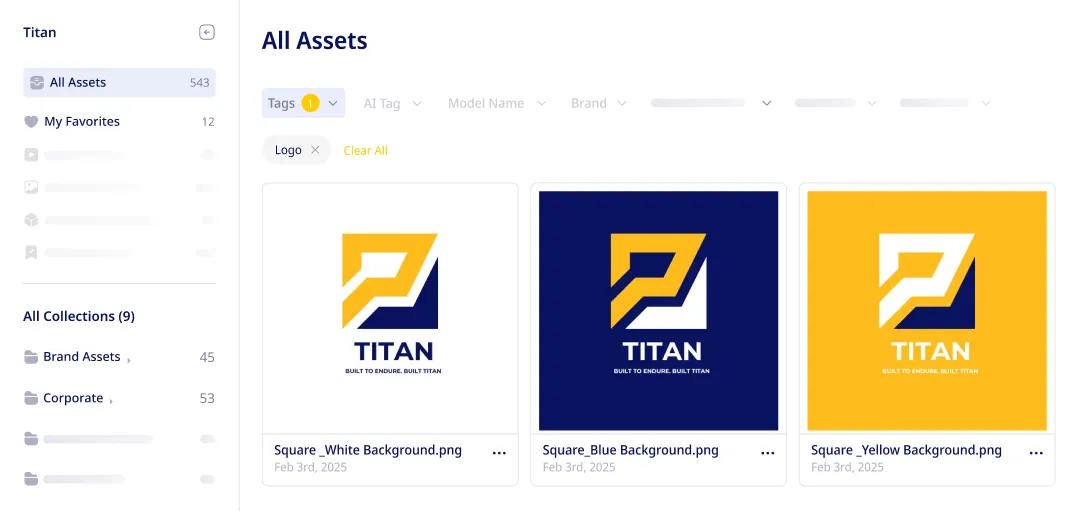Open the Model Name filter dropdown

497,103
